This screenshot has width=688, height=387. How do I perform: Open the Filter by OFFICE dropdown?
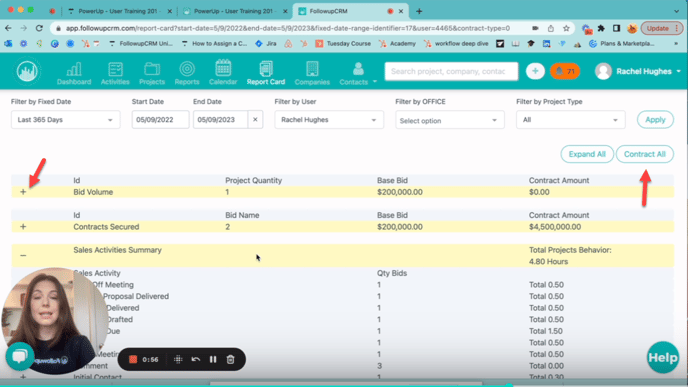click(x=450, y=120)
